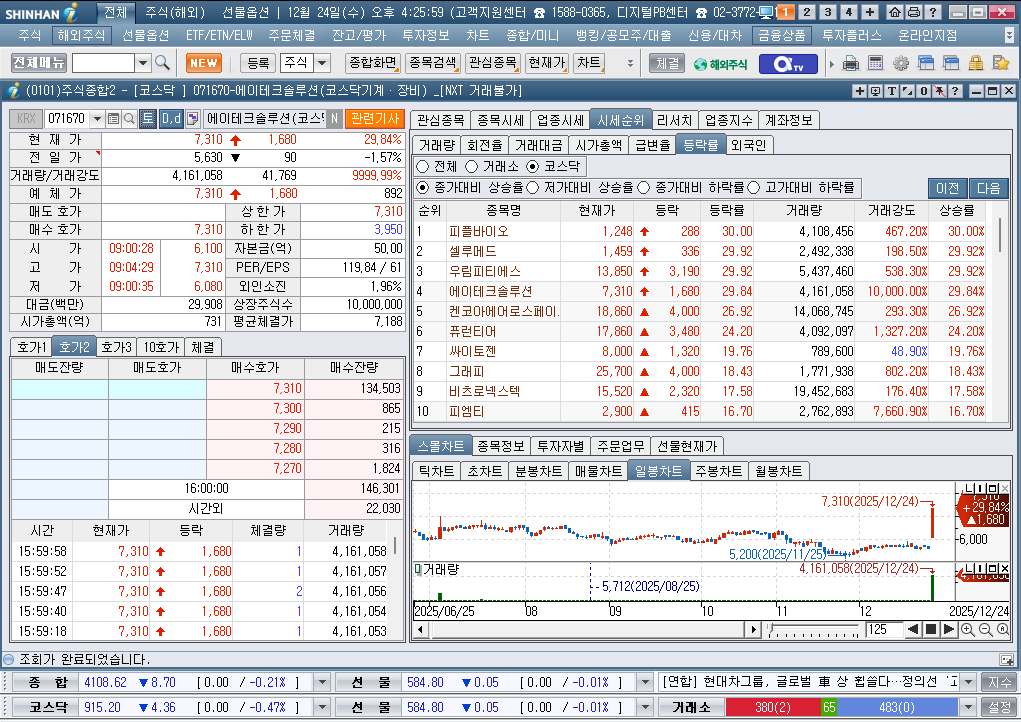Open the star favorites icon in toolbar
This screenshot has width=1021, height=722.
click(1001, 63)
